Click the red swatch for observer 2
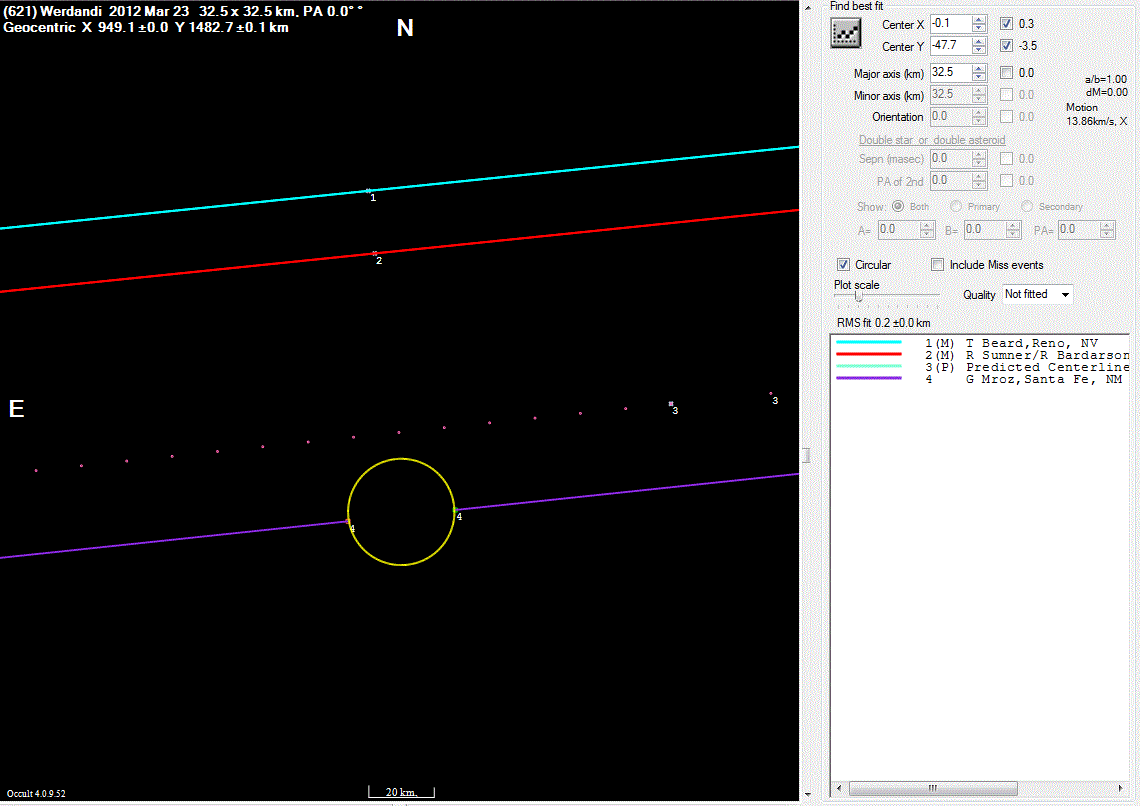Image resolution: width=1140 pixels, height=806 pixels. click(x=869, y=354)
